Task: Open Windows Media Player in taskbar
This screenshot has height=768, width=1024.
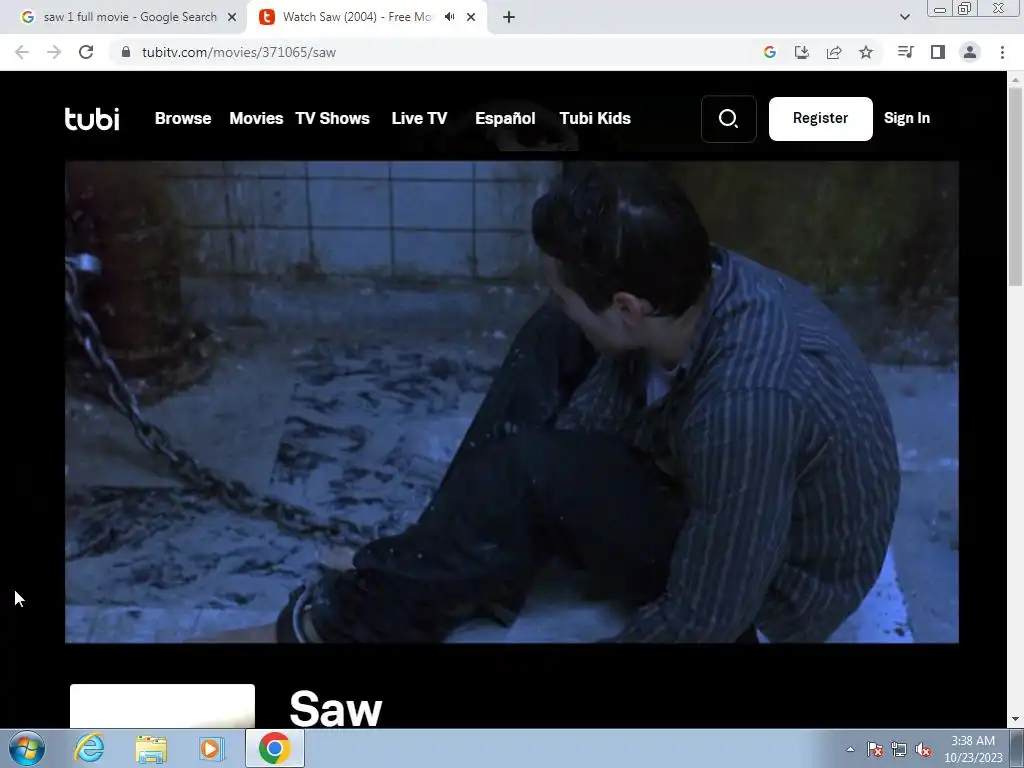Action: [x=212, y=749]
